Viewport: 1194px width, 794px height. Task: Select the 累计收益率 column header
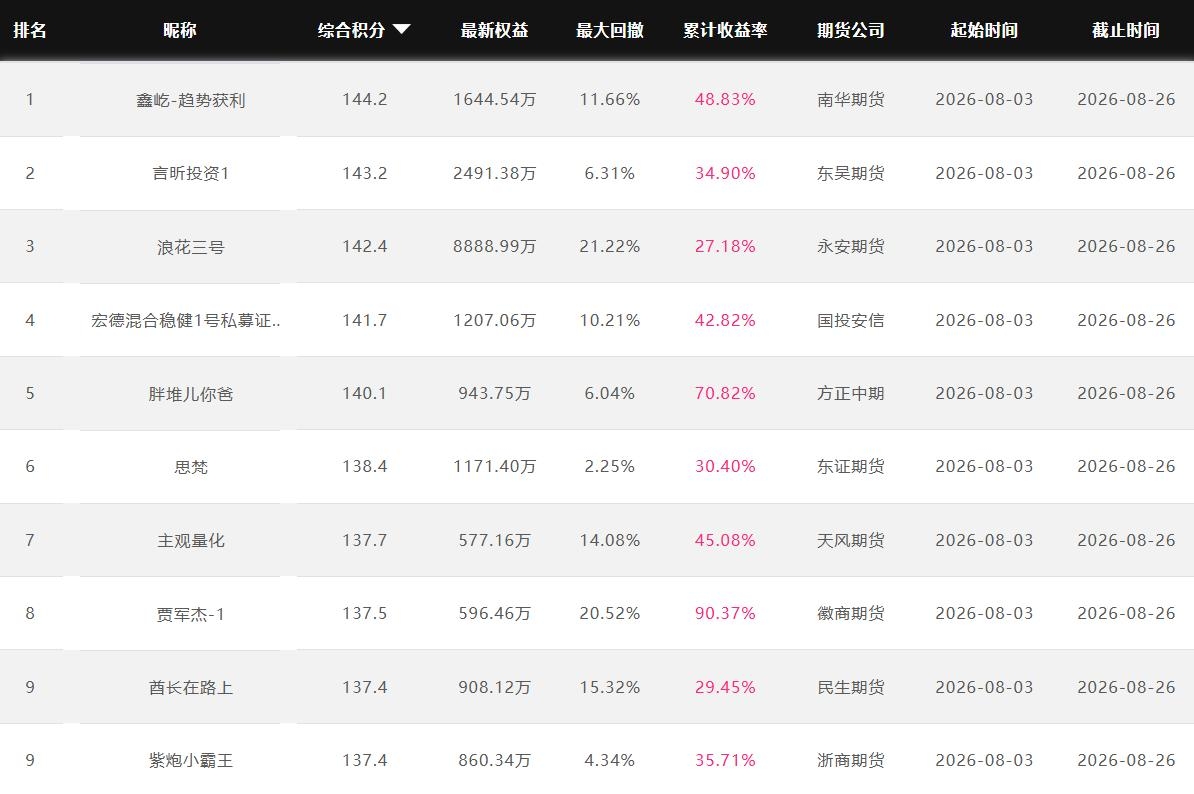click(x=725, y=30)
